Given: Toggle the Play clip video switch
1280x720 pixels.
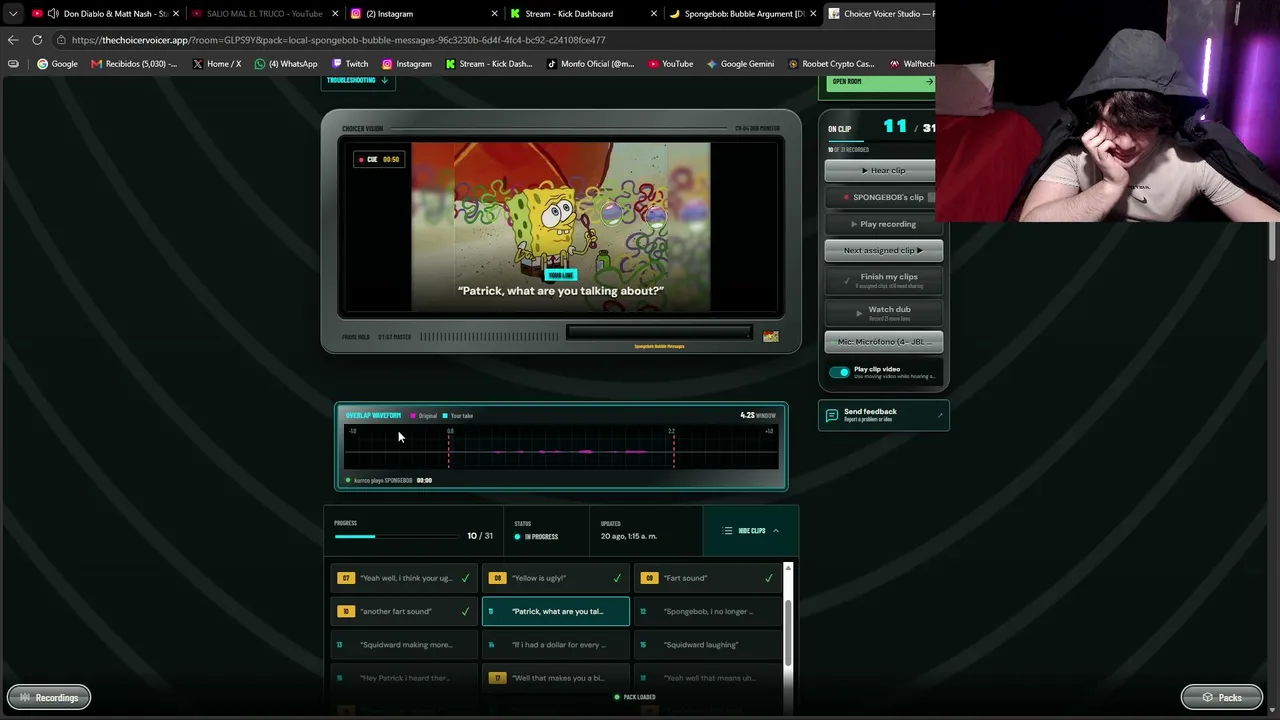Looking at the screenshot, I should pos(840,372).
